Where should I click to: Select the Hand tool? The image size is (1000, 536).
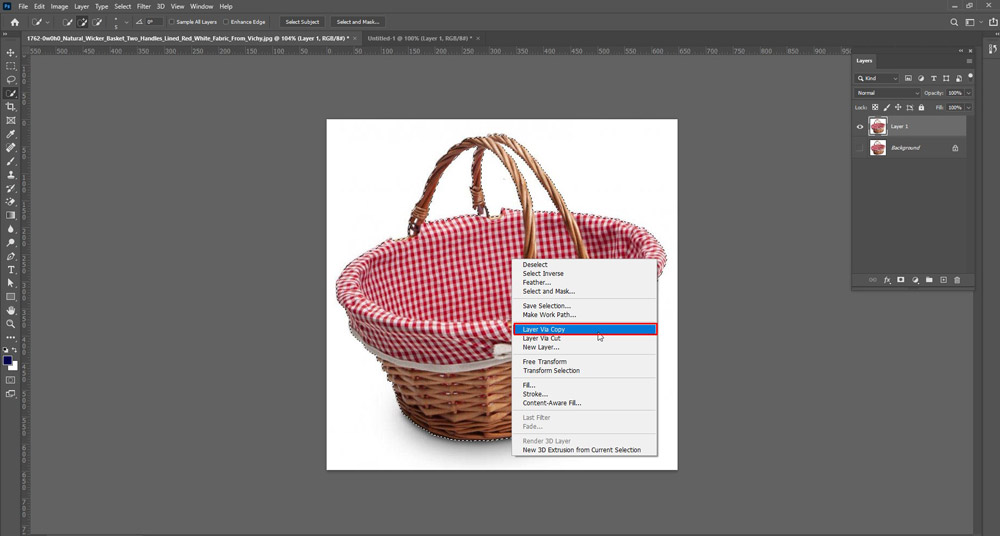tap(11, 311)
